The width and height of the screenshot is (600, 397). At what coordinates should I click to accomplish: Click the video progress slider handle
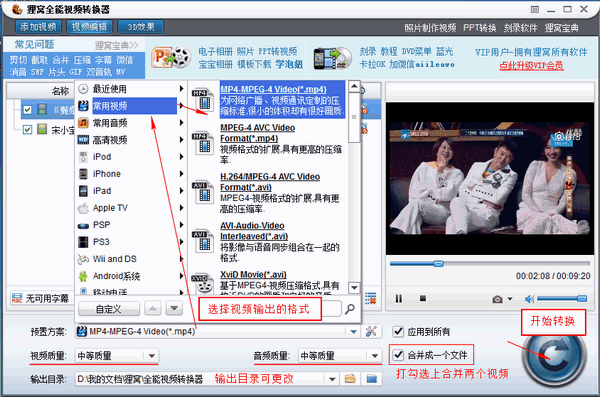click(439, 263)
